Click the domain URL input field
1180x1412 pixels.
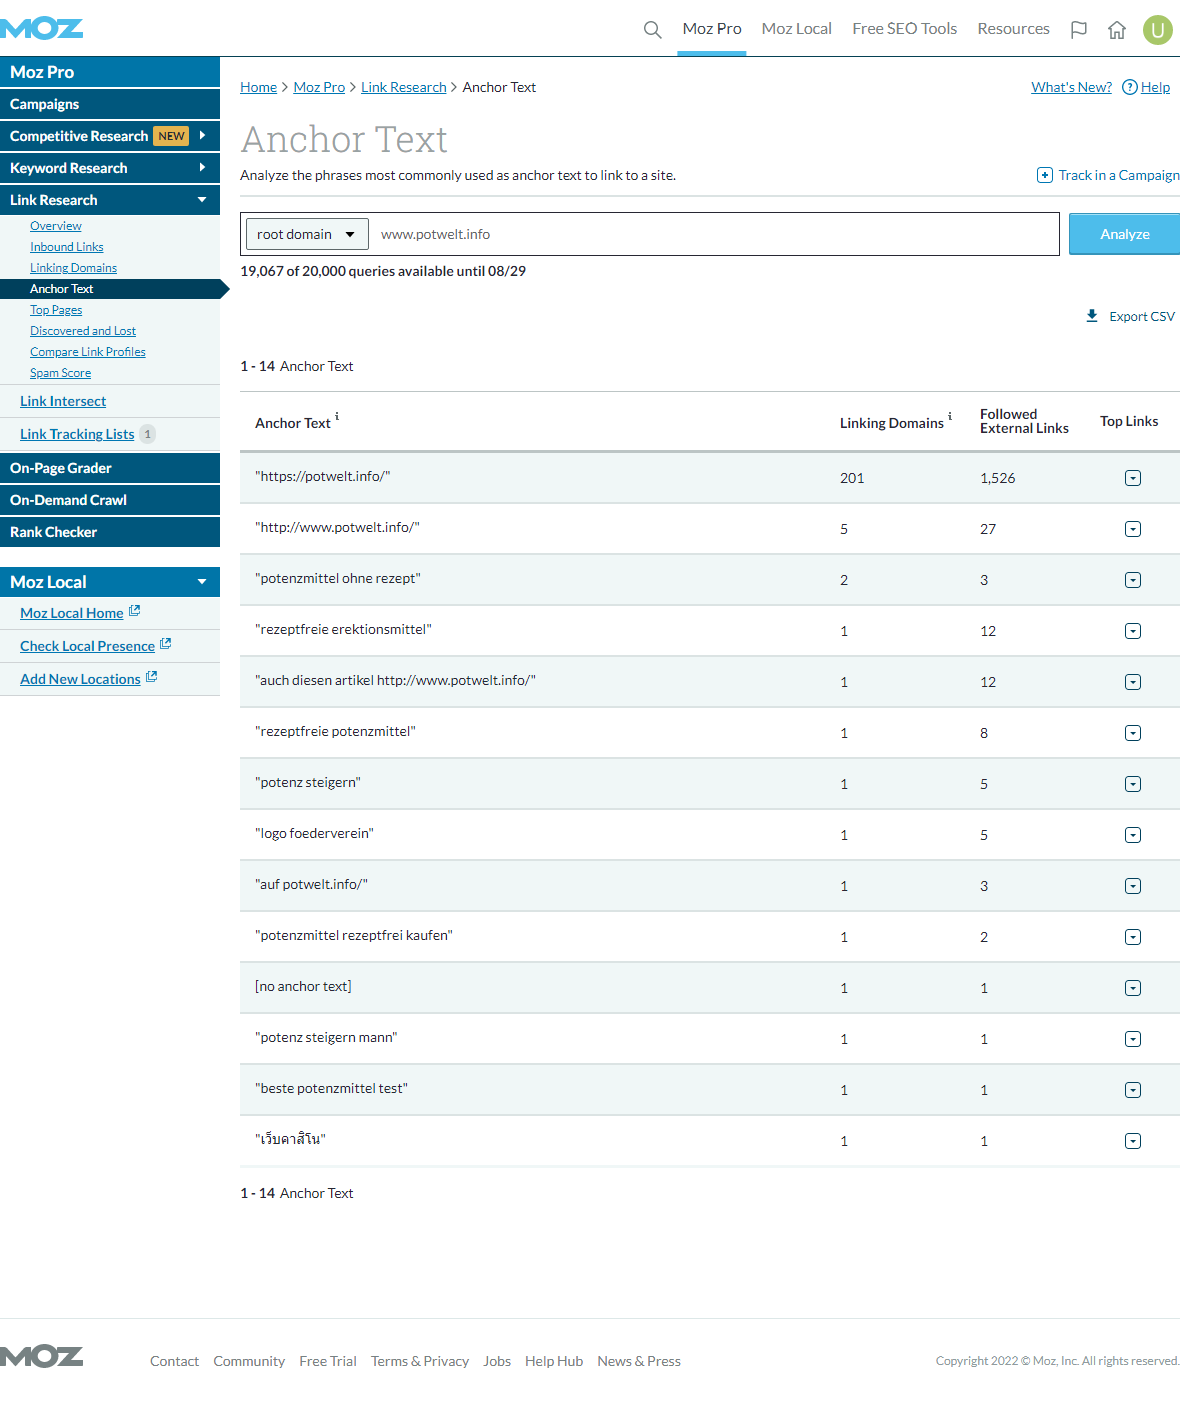[x=710, y=234]
